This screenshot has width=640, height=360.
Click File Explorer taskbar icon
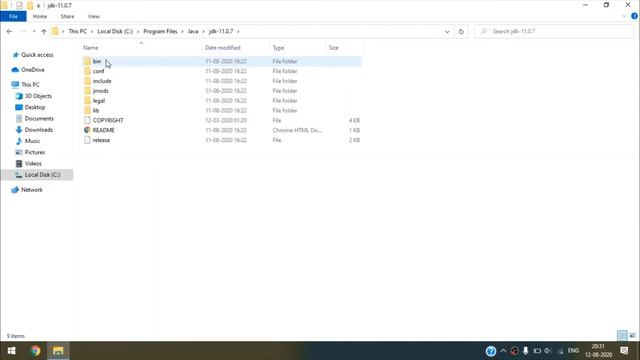coord(58,351)
